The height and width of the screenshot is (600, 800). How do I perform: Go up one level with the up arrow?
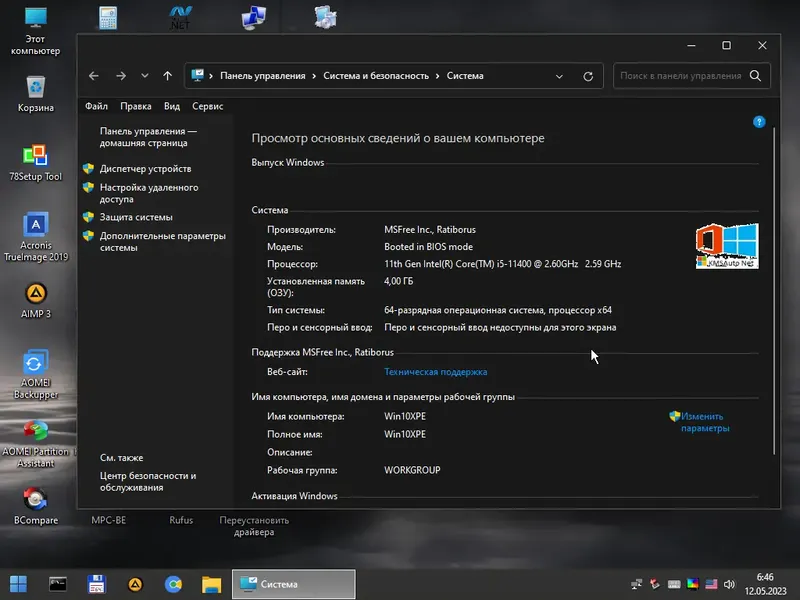click(167, 76)
